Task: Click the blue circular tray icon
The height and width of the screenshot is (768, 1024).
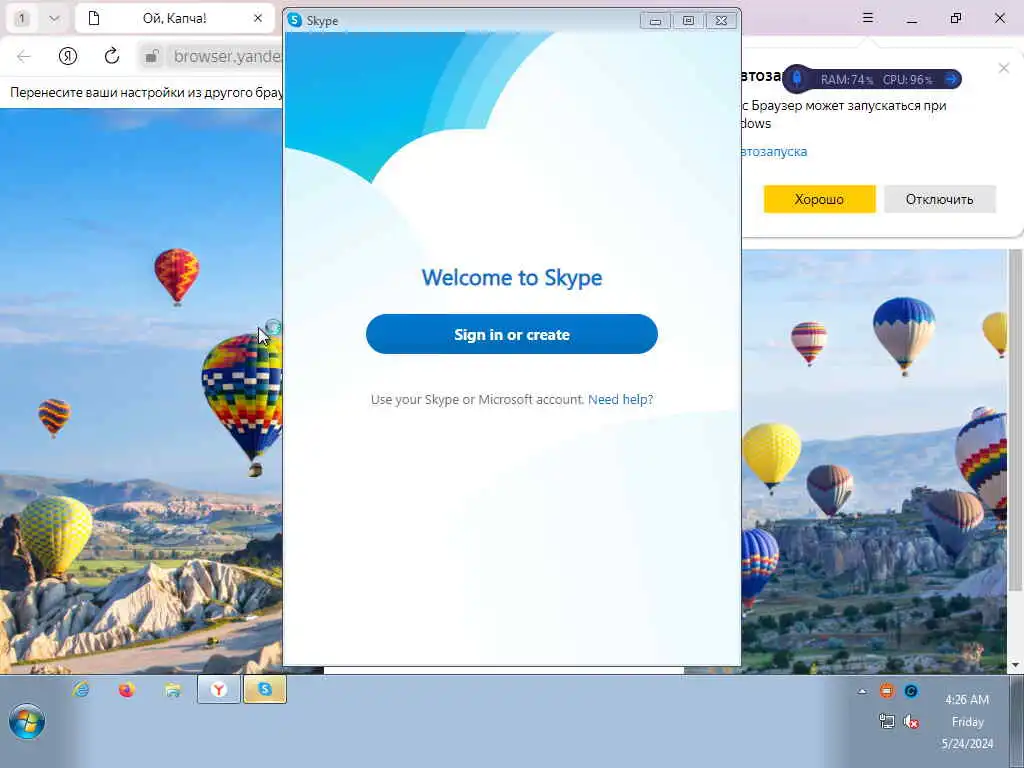Action: (x=911, y=691)
